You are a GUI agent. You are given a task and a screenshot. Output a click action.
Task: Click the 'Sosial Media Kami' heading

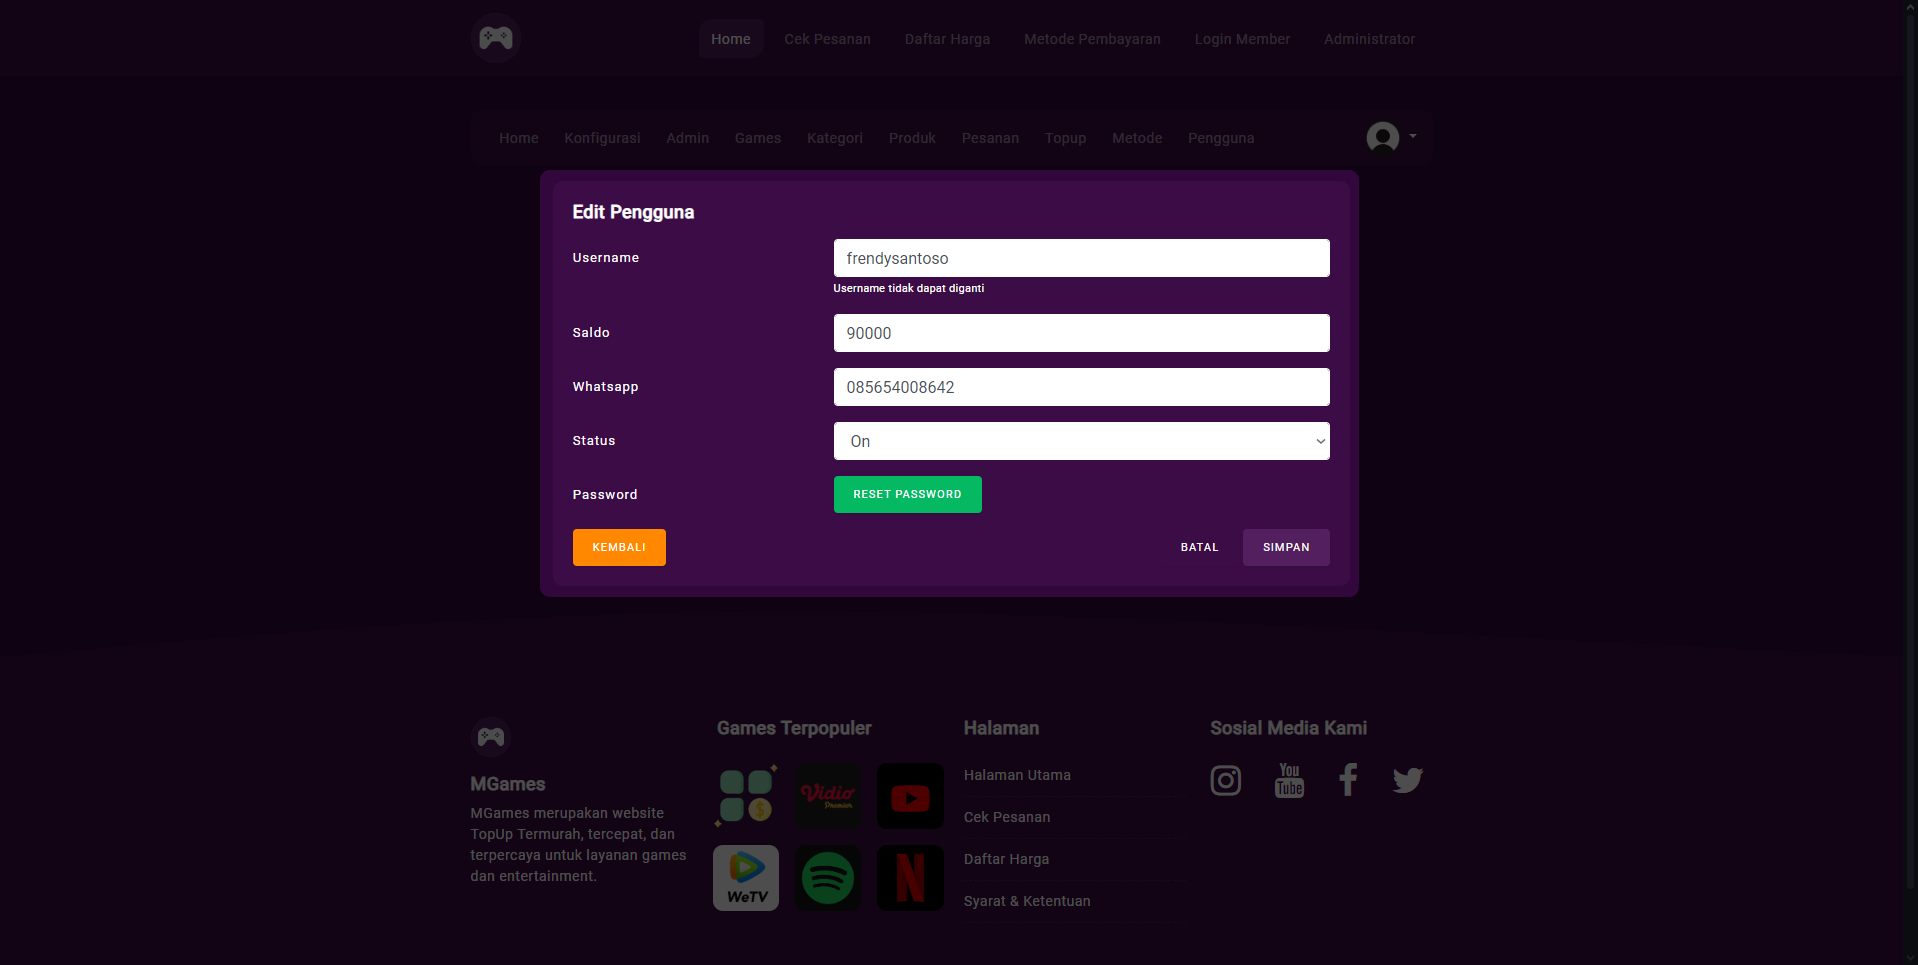coord(1288,728)
